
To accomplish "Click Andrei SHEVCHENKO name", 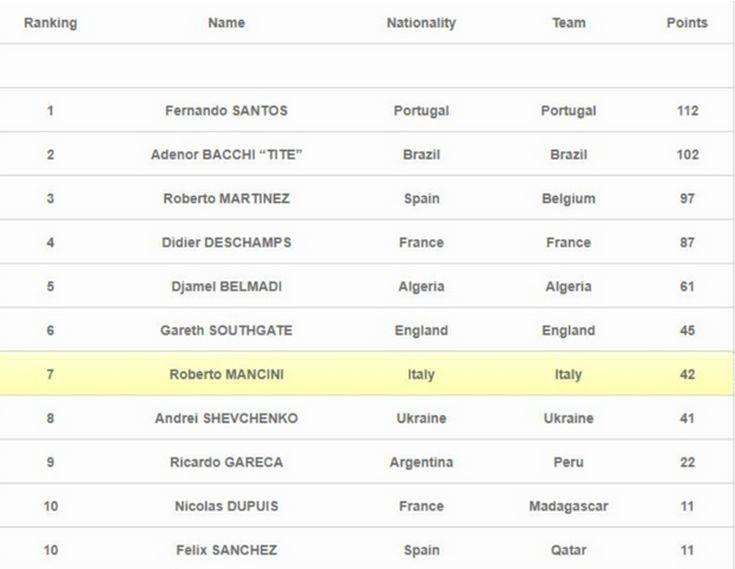I will pos(226,418).
